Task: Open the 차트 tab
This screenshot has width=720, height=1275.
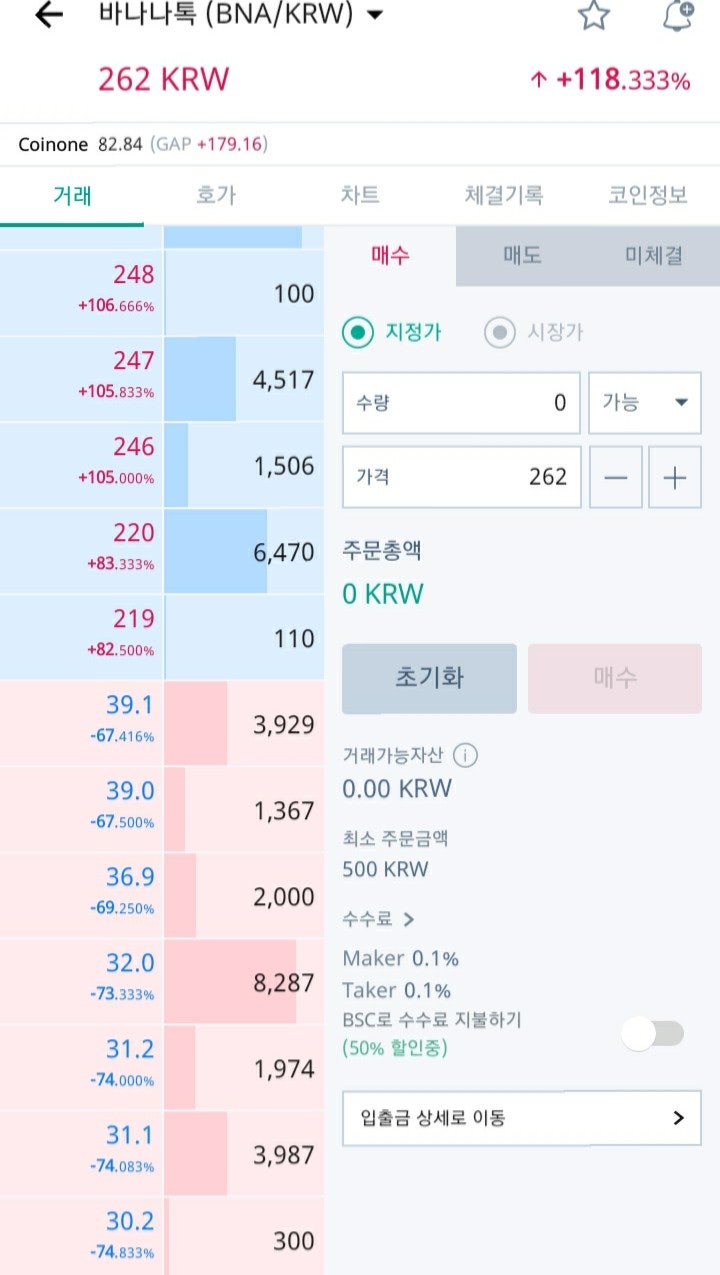Action: 360,196
